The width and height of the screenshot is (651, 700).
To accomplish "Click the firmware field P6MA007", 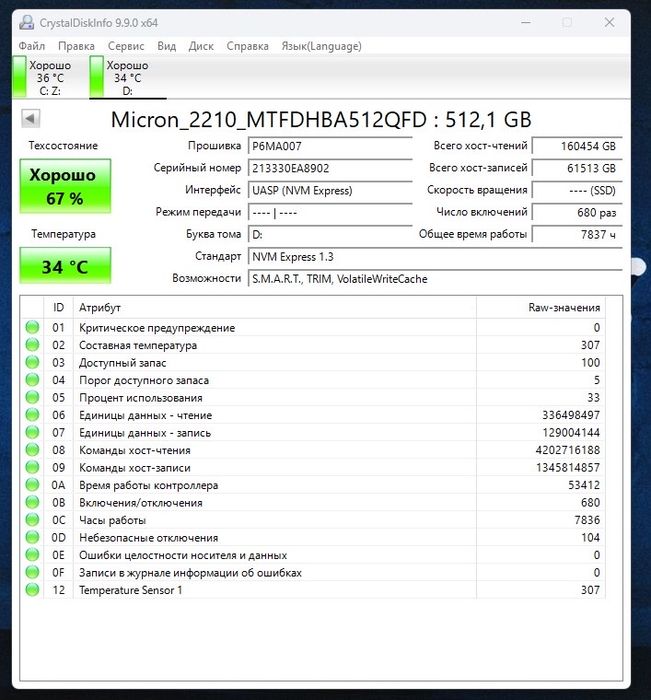I will pyautogui.click(x=330, y=146).
